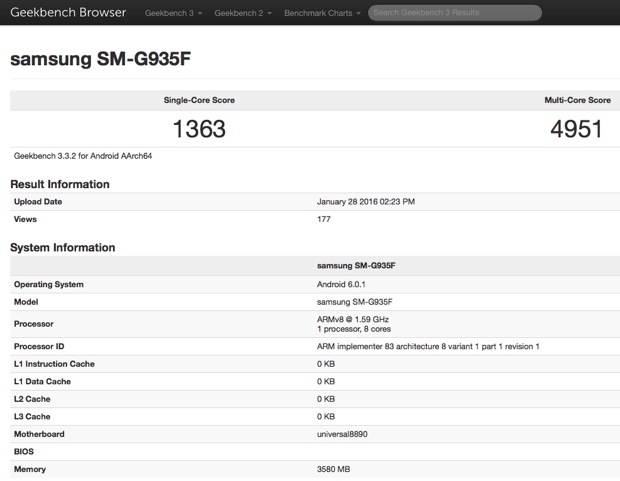The image size is (620, 481).
Task: Click the Geekbench 3.3.2 for Android AArch64 text
Action: [x=83, y=156]
